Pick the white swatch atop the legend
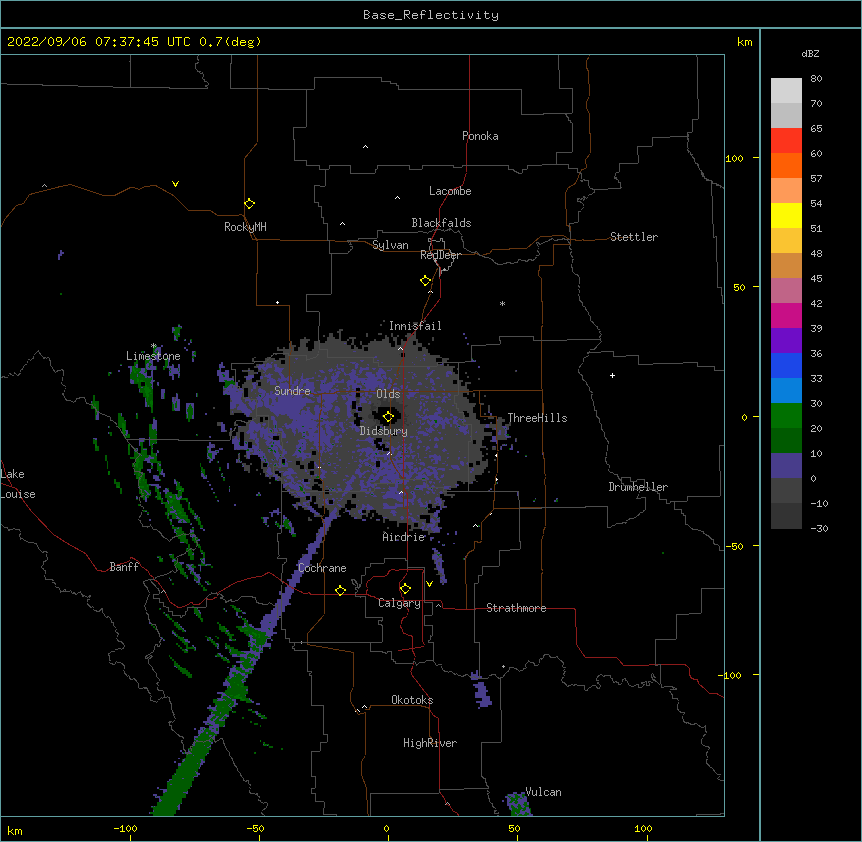Viewport: 862px width, 842px height. (x=786, y=90)
